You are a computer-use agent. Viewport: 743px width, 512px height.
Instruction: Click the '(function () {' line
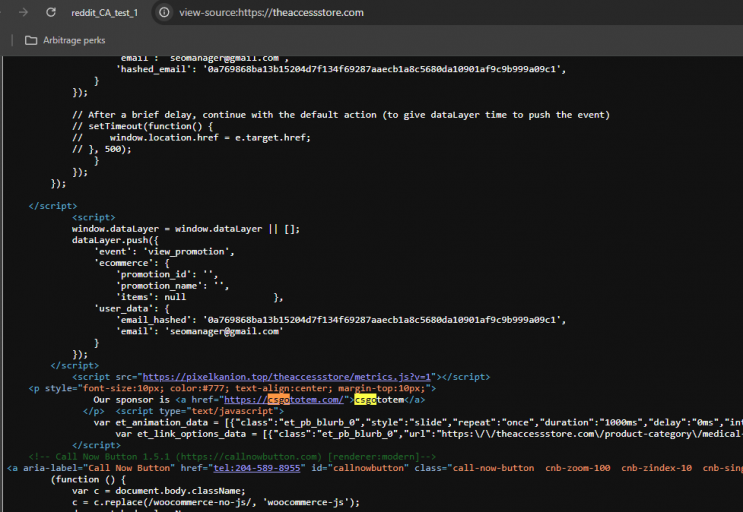tap(88, 479)
